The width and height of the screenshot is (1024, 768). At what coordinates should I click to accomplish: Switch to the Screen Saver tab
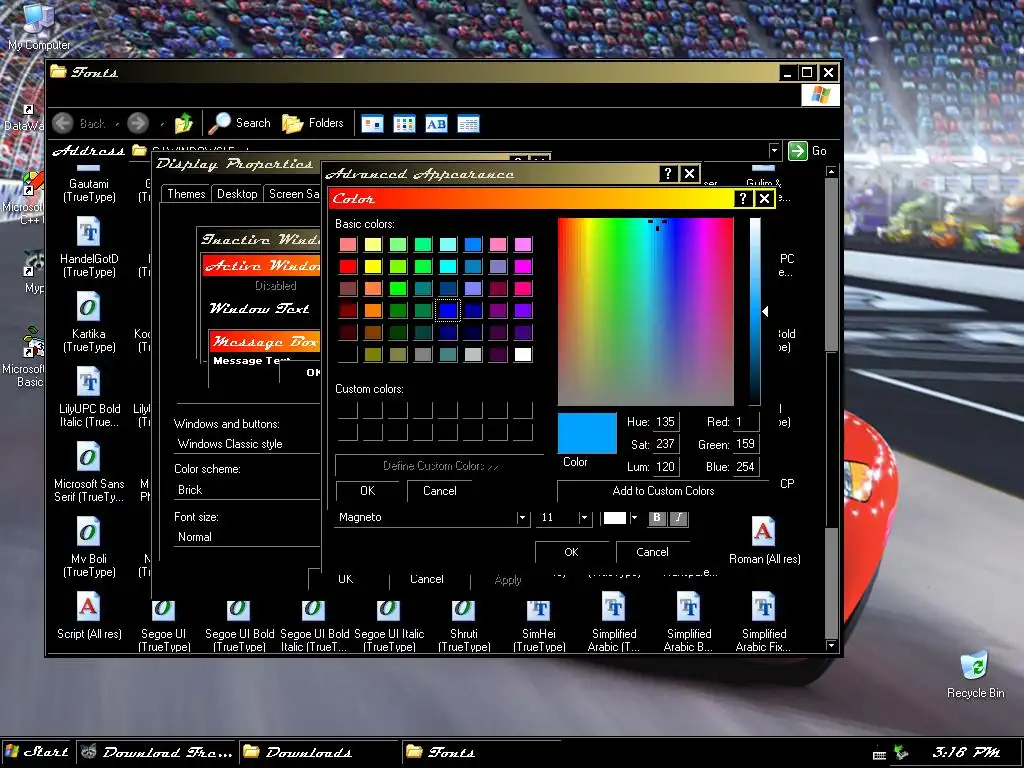(x=293, y=194)
